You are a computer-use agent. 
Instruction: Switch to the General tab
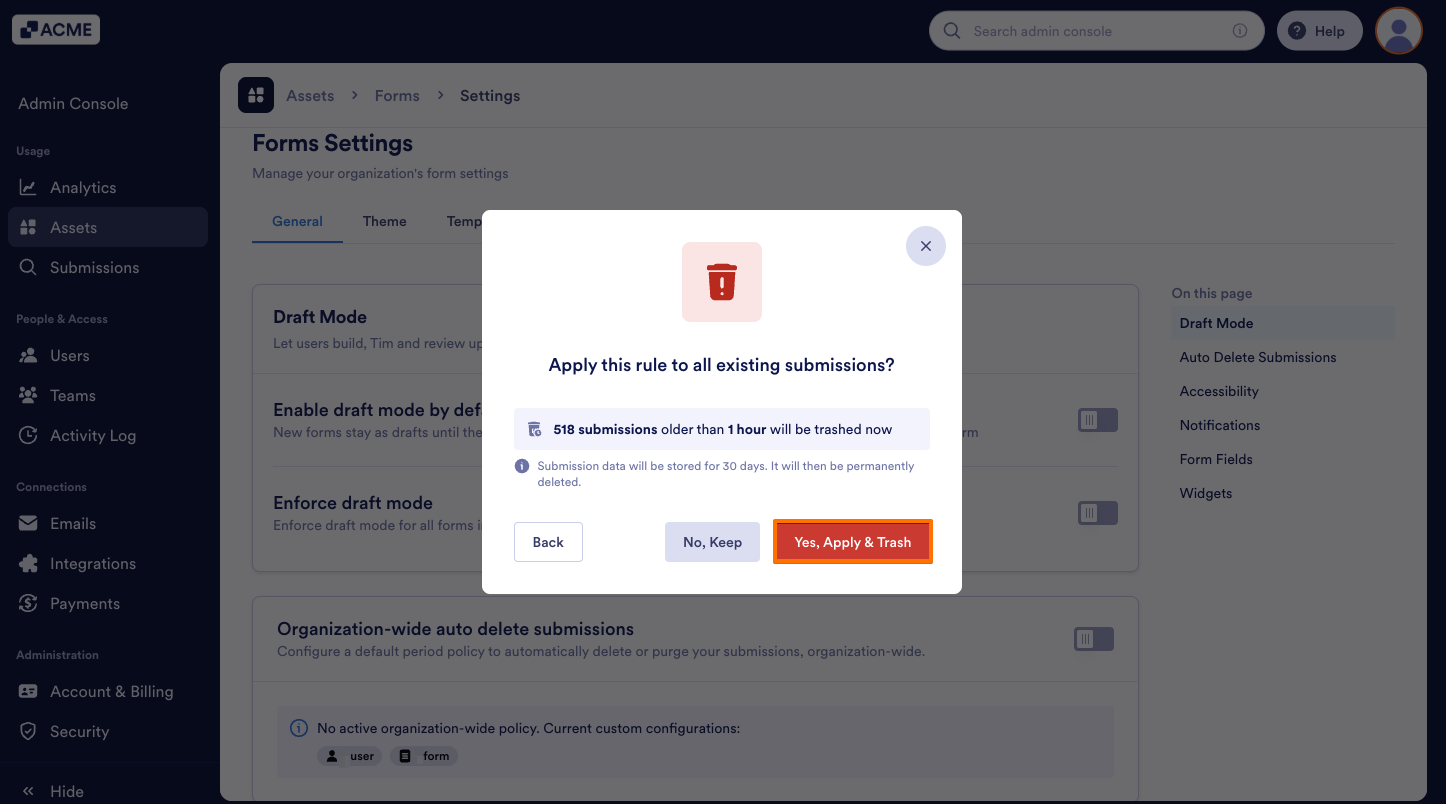pyautogui.click(x=297, y=221)
